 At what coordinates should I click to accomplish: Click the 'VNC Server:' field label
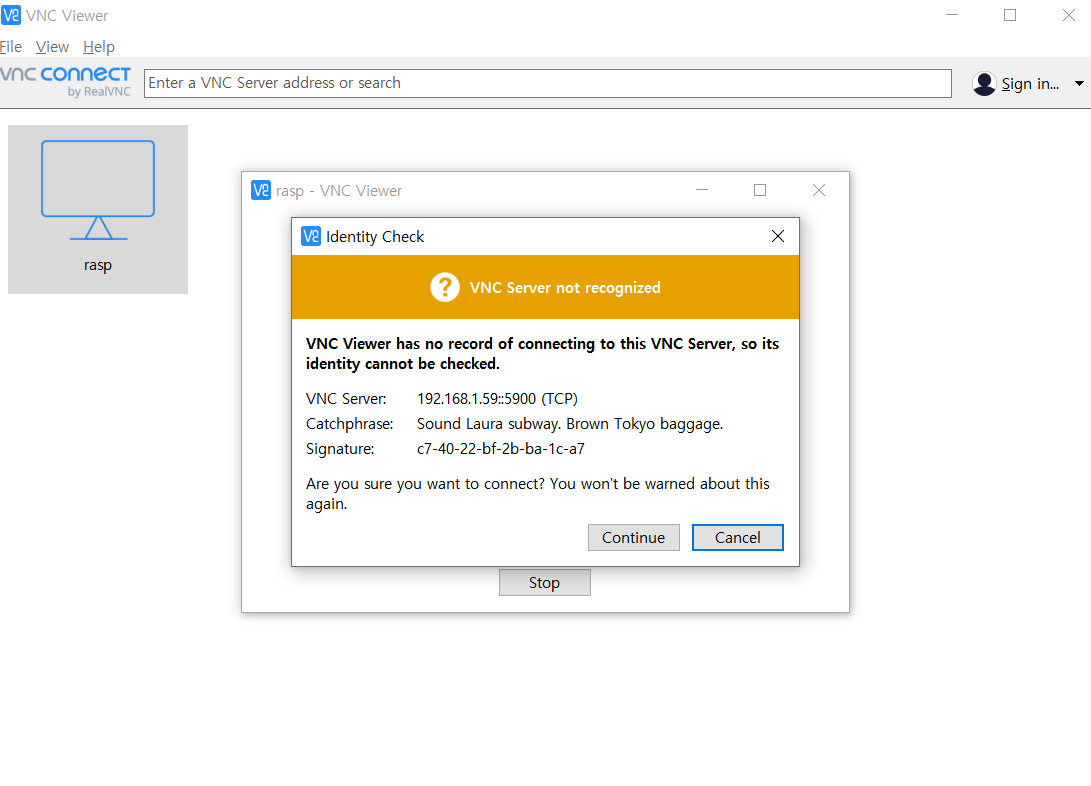346,399
